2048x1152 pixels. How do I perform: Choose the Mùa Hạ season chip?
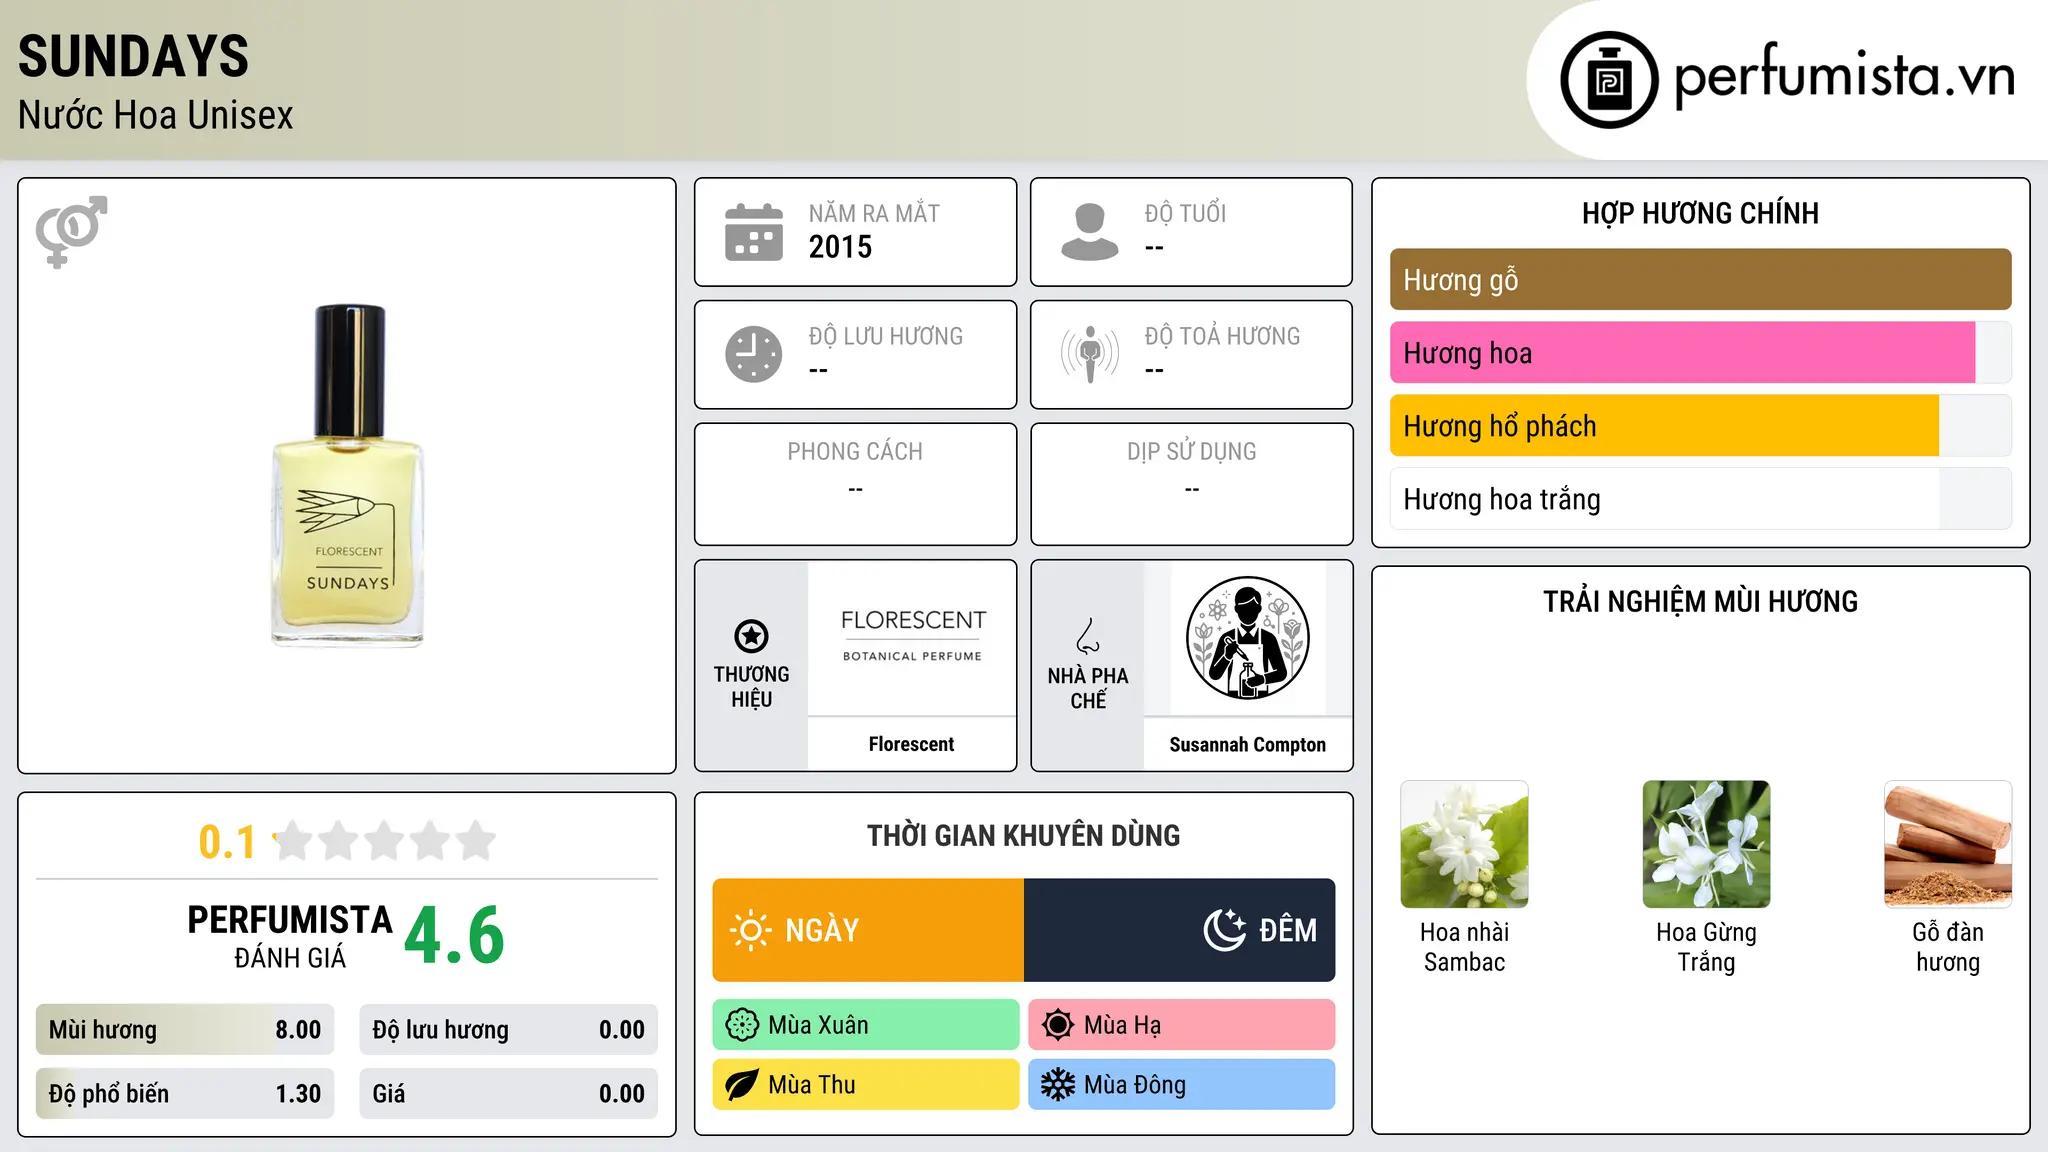(1182, 1025)
